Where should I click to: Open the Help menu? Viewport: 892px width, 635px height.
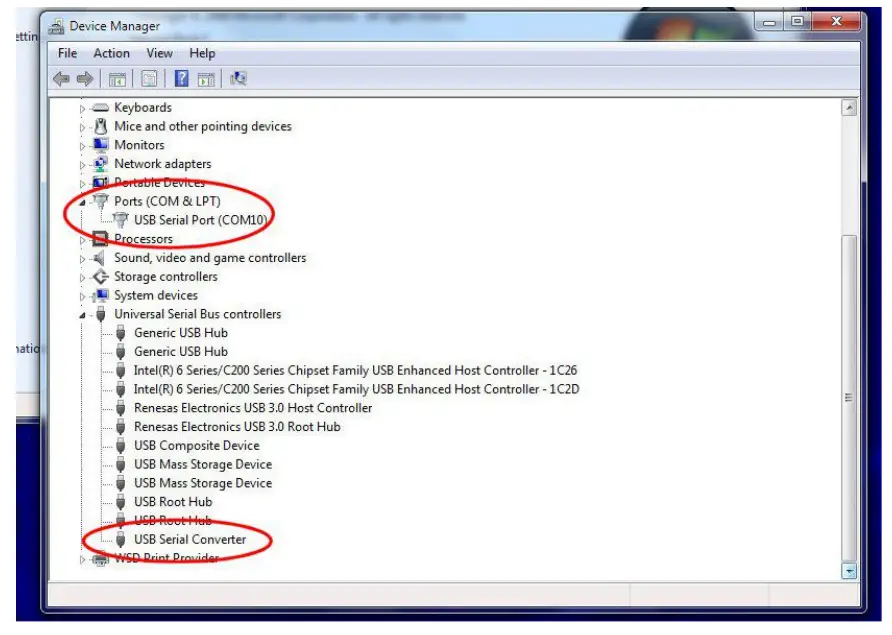click(x=202, y=53)
